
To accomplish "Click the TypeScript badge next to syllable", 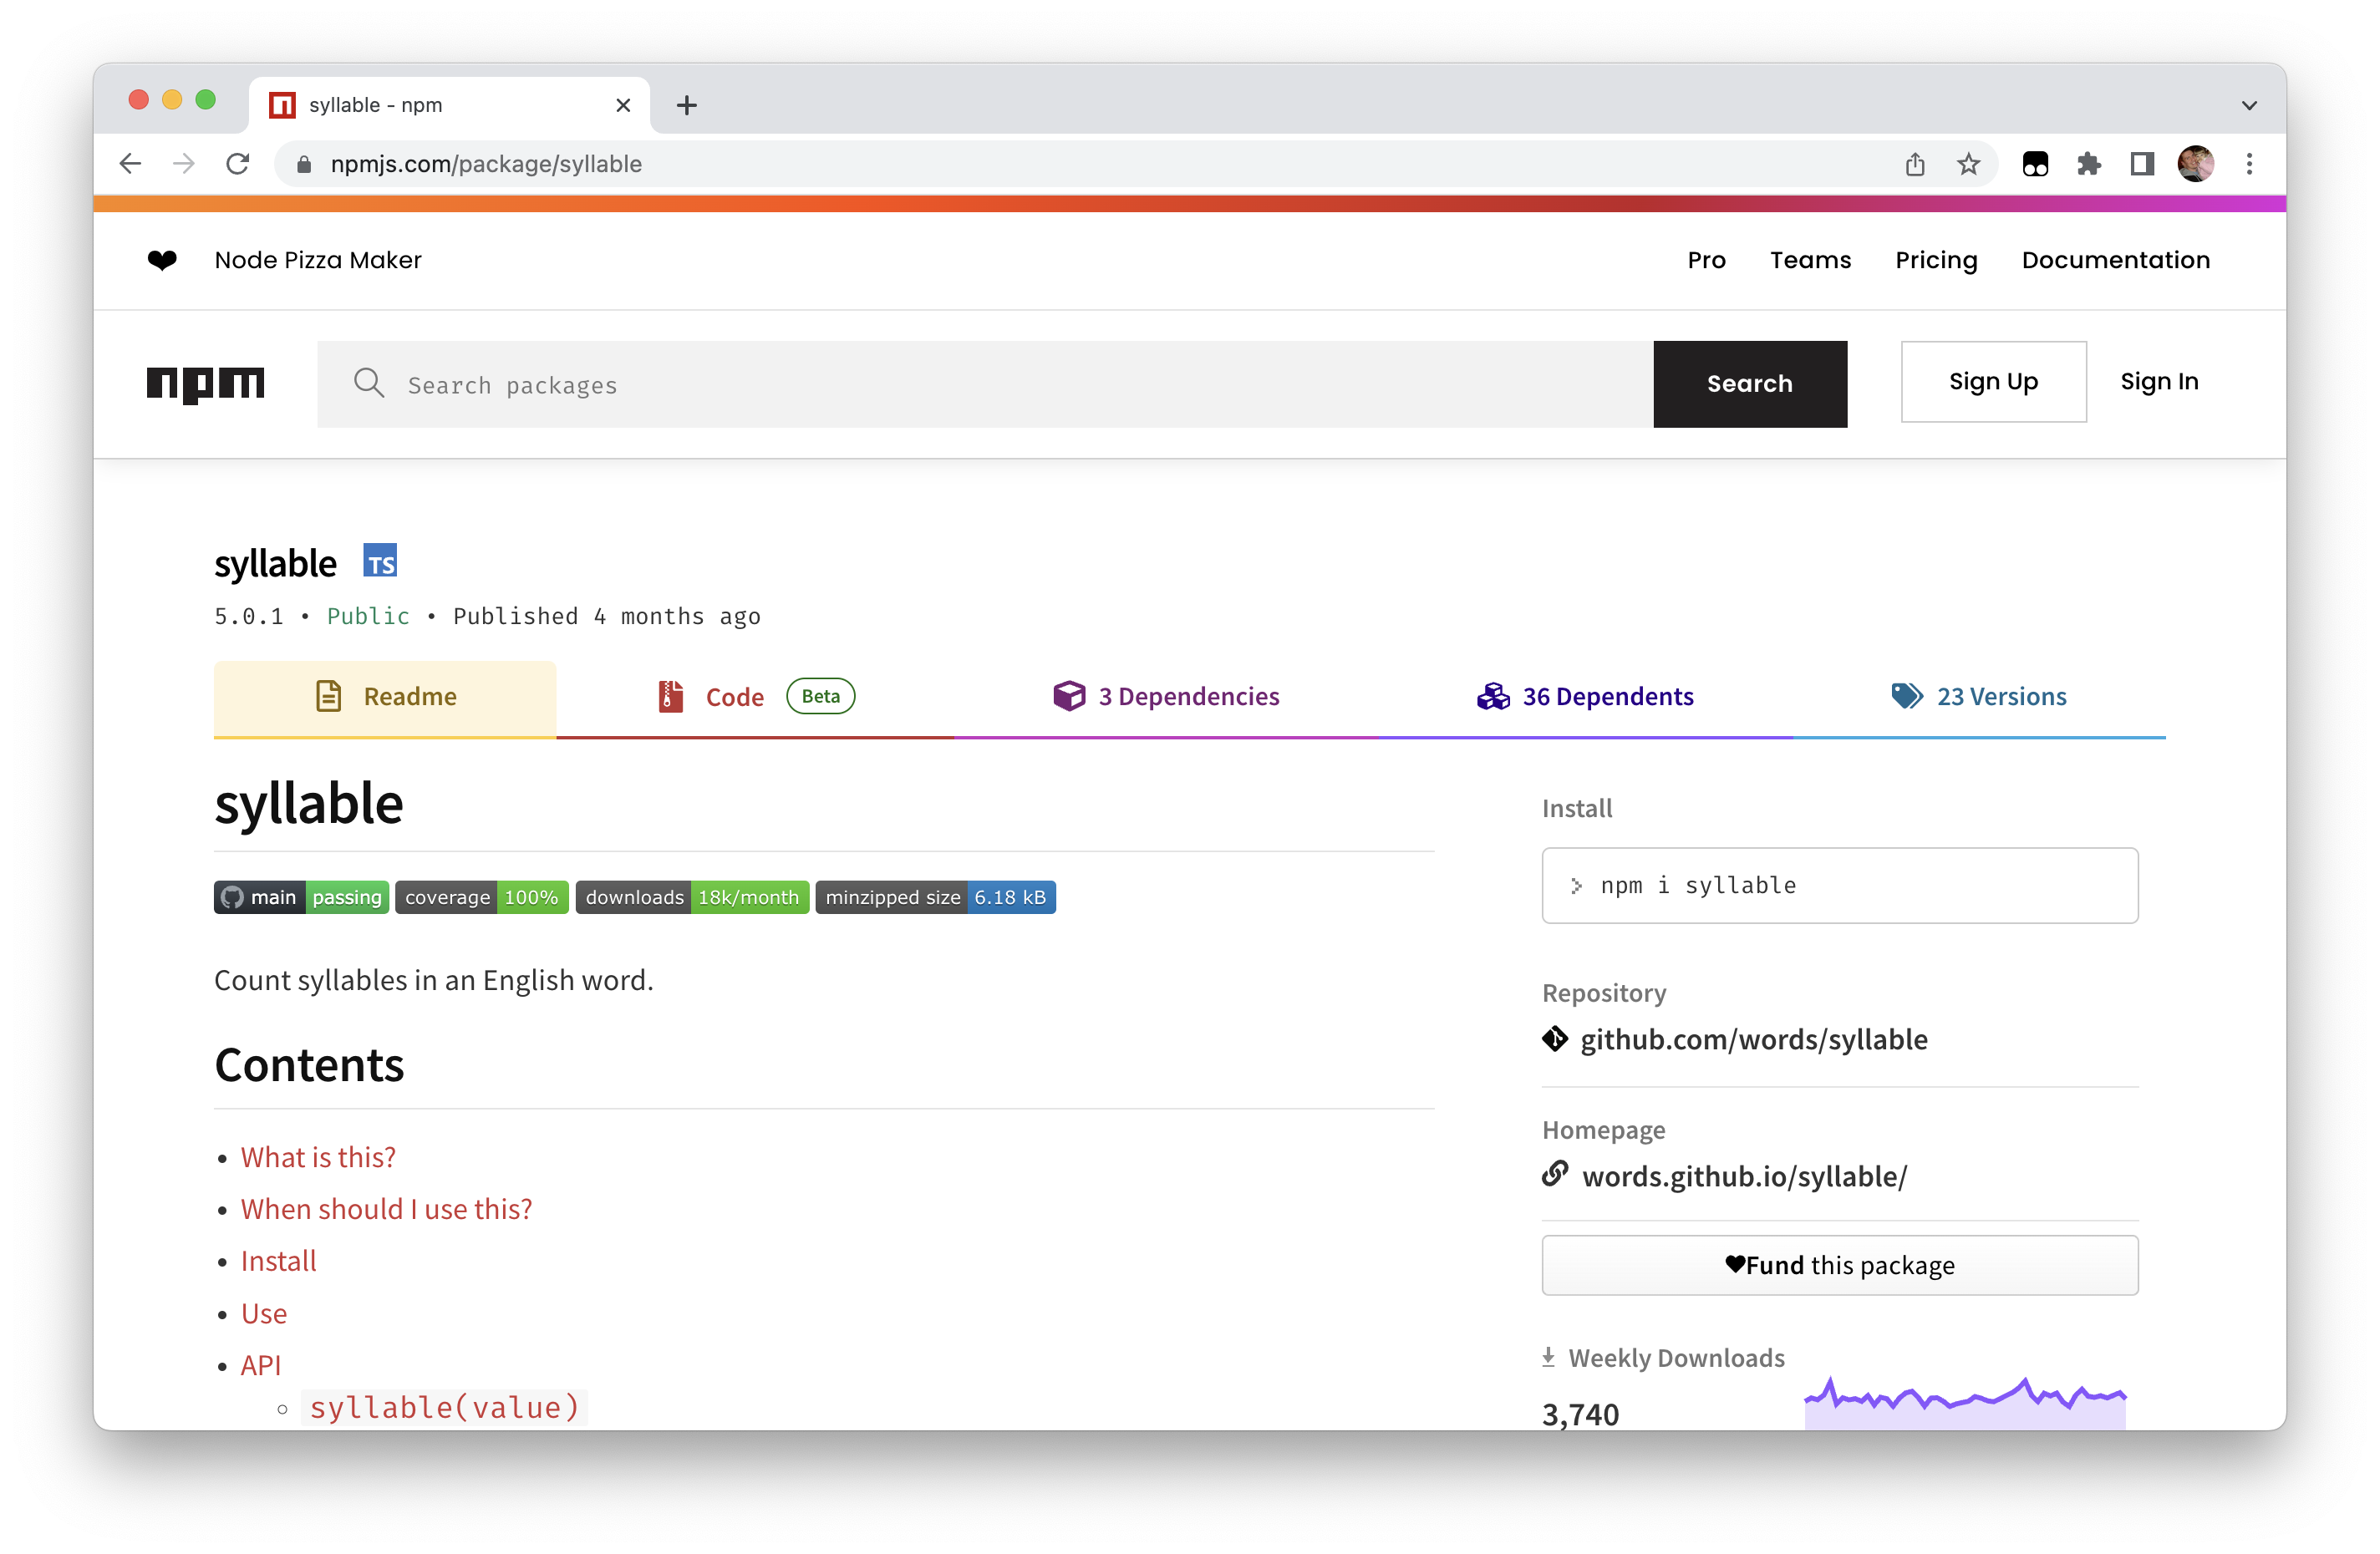I will click(x=380, y=561).
